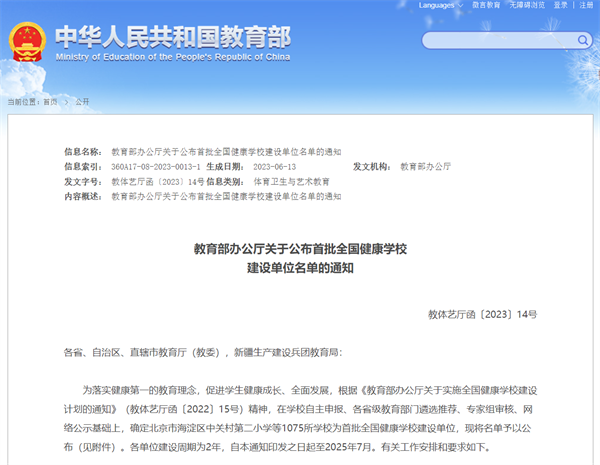This screenshot has width=600, height=465.
Task: Click the 中华人民共和国教育部 site title
Action: click(172, 37)
